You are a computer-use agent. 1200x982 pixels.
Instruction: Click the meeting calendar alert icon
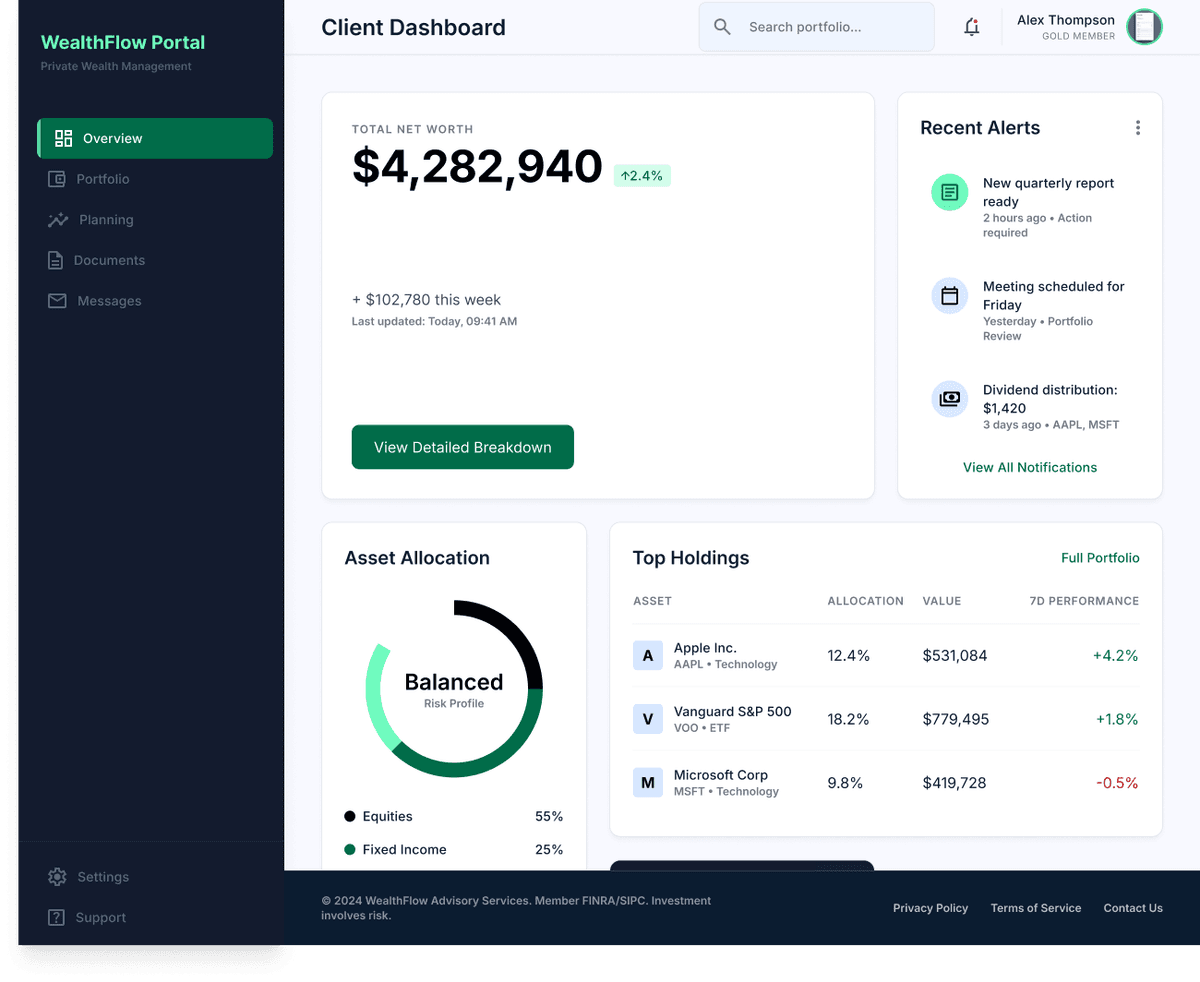(950, 296)
